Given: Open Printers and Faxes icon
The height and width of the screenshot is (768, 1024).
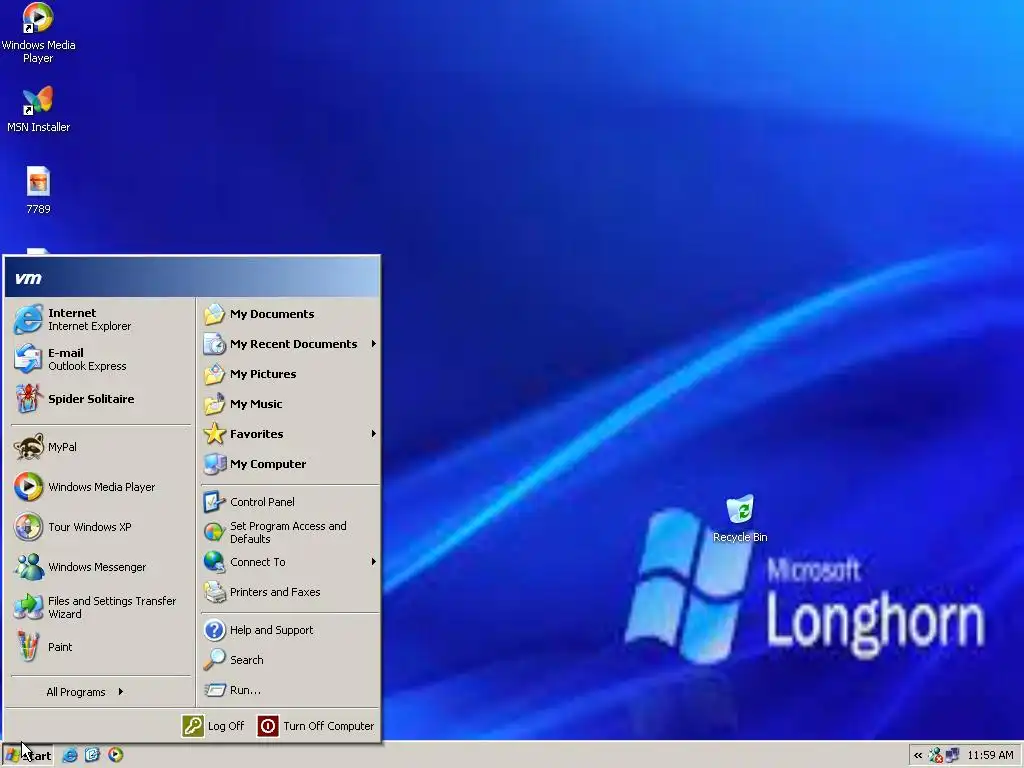Looking at the screenshot, I should pyautogui.click(x=214, y=592).
